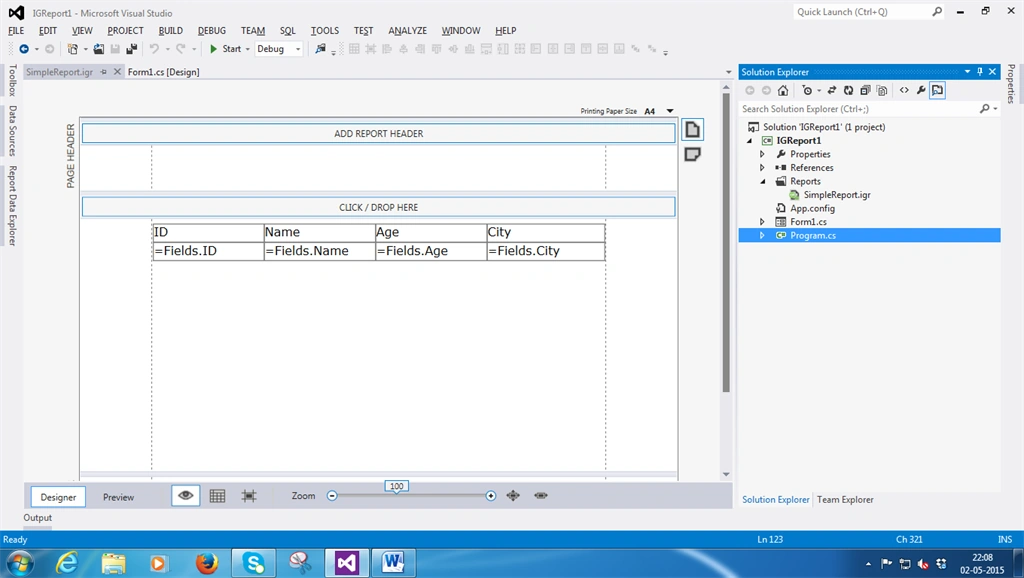Toggle the eye visibility icon in designer bar
This screenshot has height=578, width=1024.
185,496
